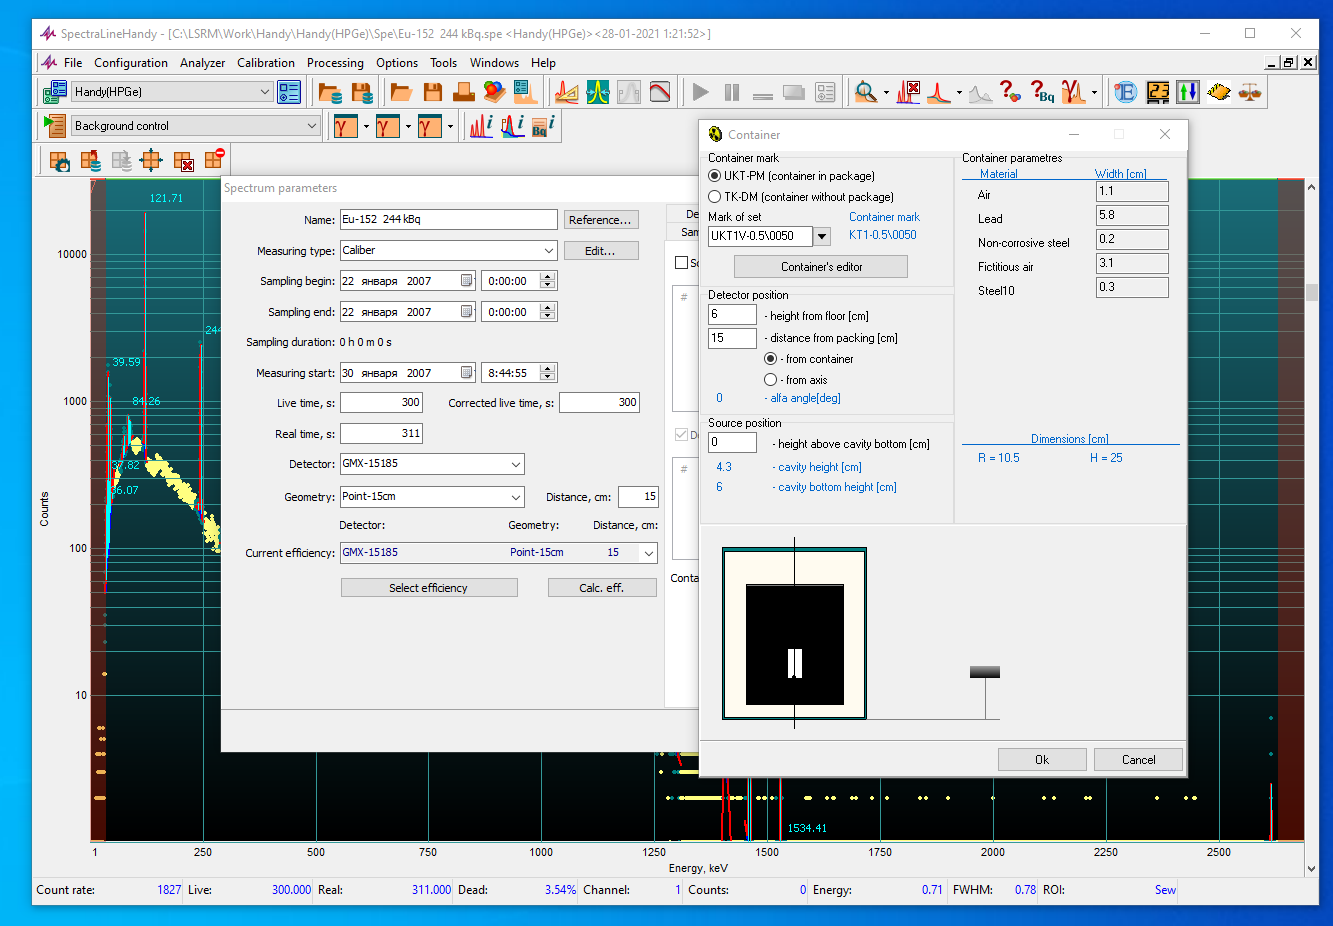Click the balance scales toolbar icon
Image resolution: width=1333 pixels, height=926 pixels.
coord(1250,92)
